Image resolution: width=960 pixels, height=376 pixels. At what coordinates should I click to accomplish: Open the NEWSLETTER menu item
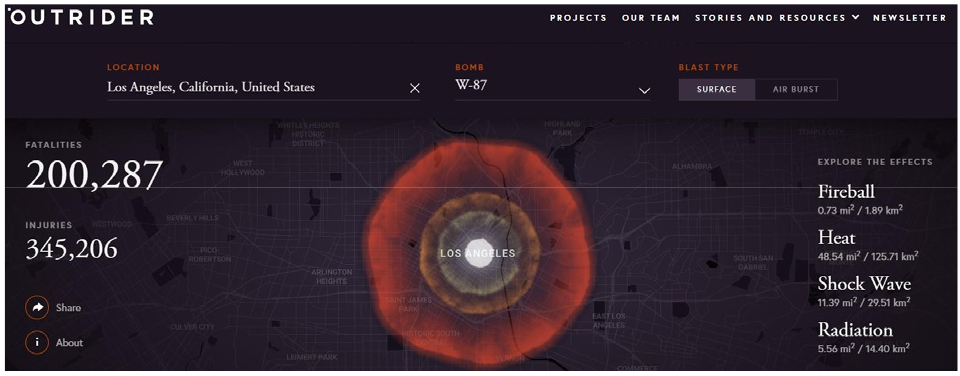(x=909, y=18)
